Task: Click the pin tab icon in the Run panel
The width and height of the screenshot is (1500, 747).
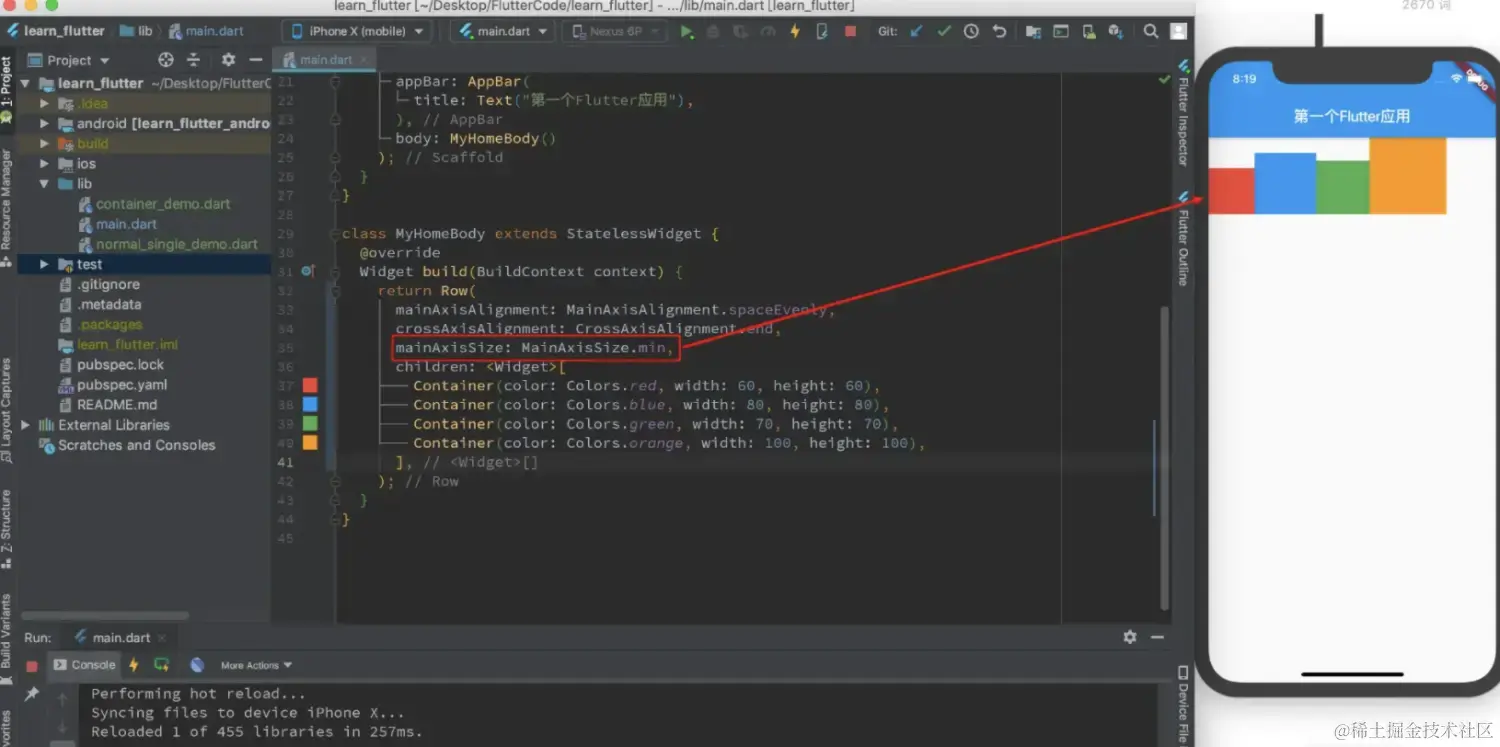Action: coord(32,693)
